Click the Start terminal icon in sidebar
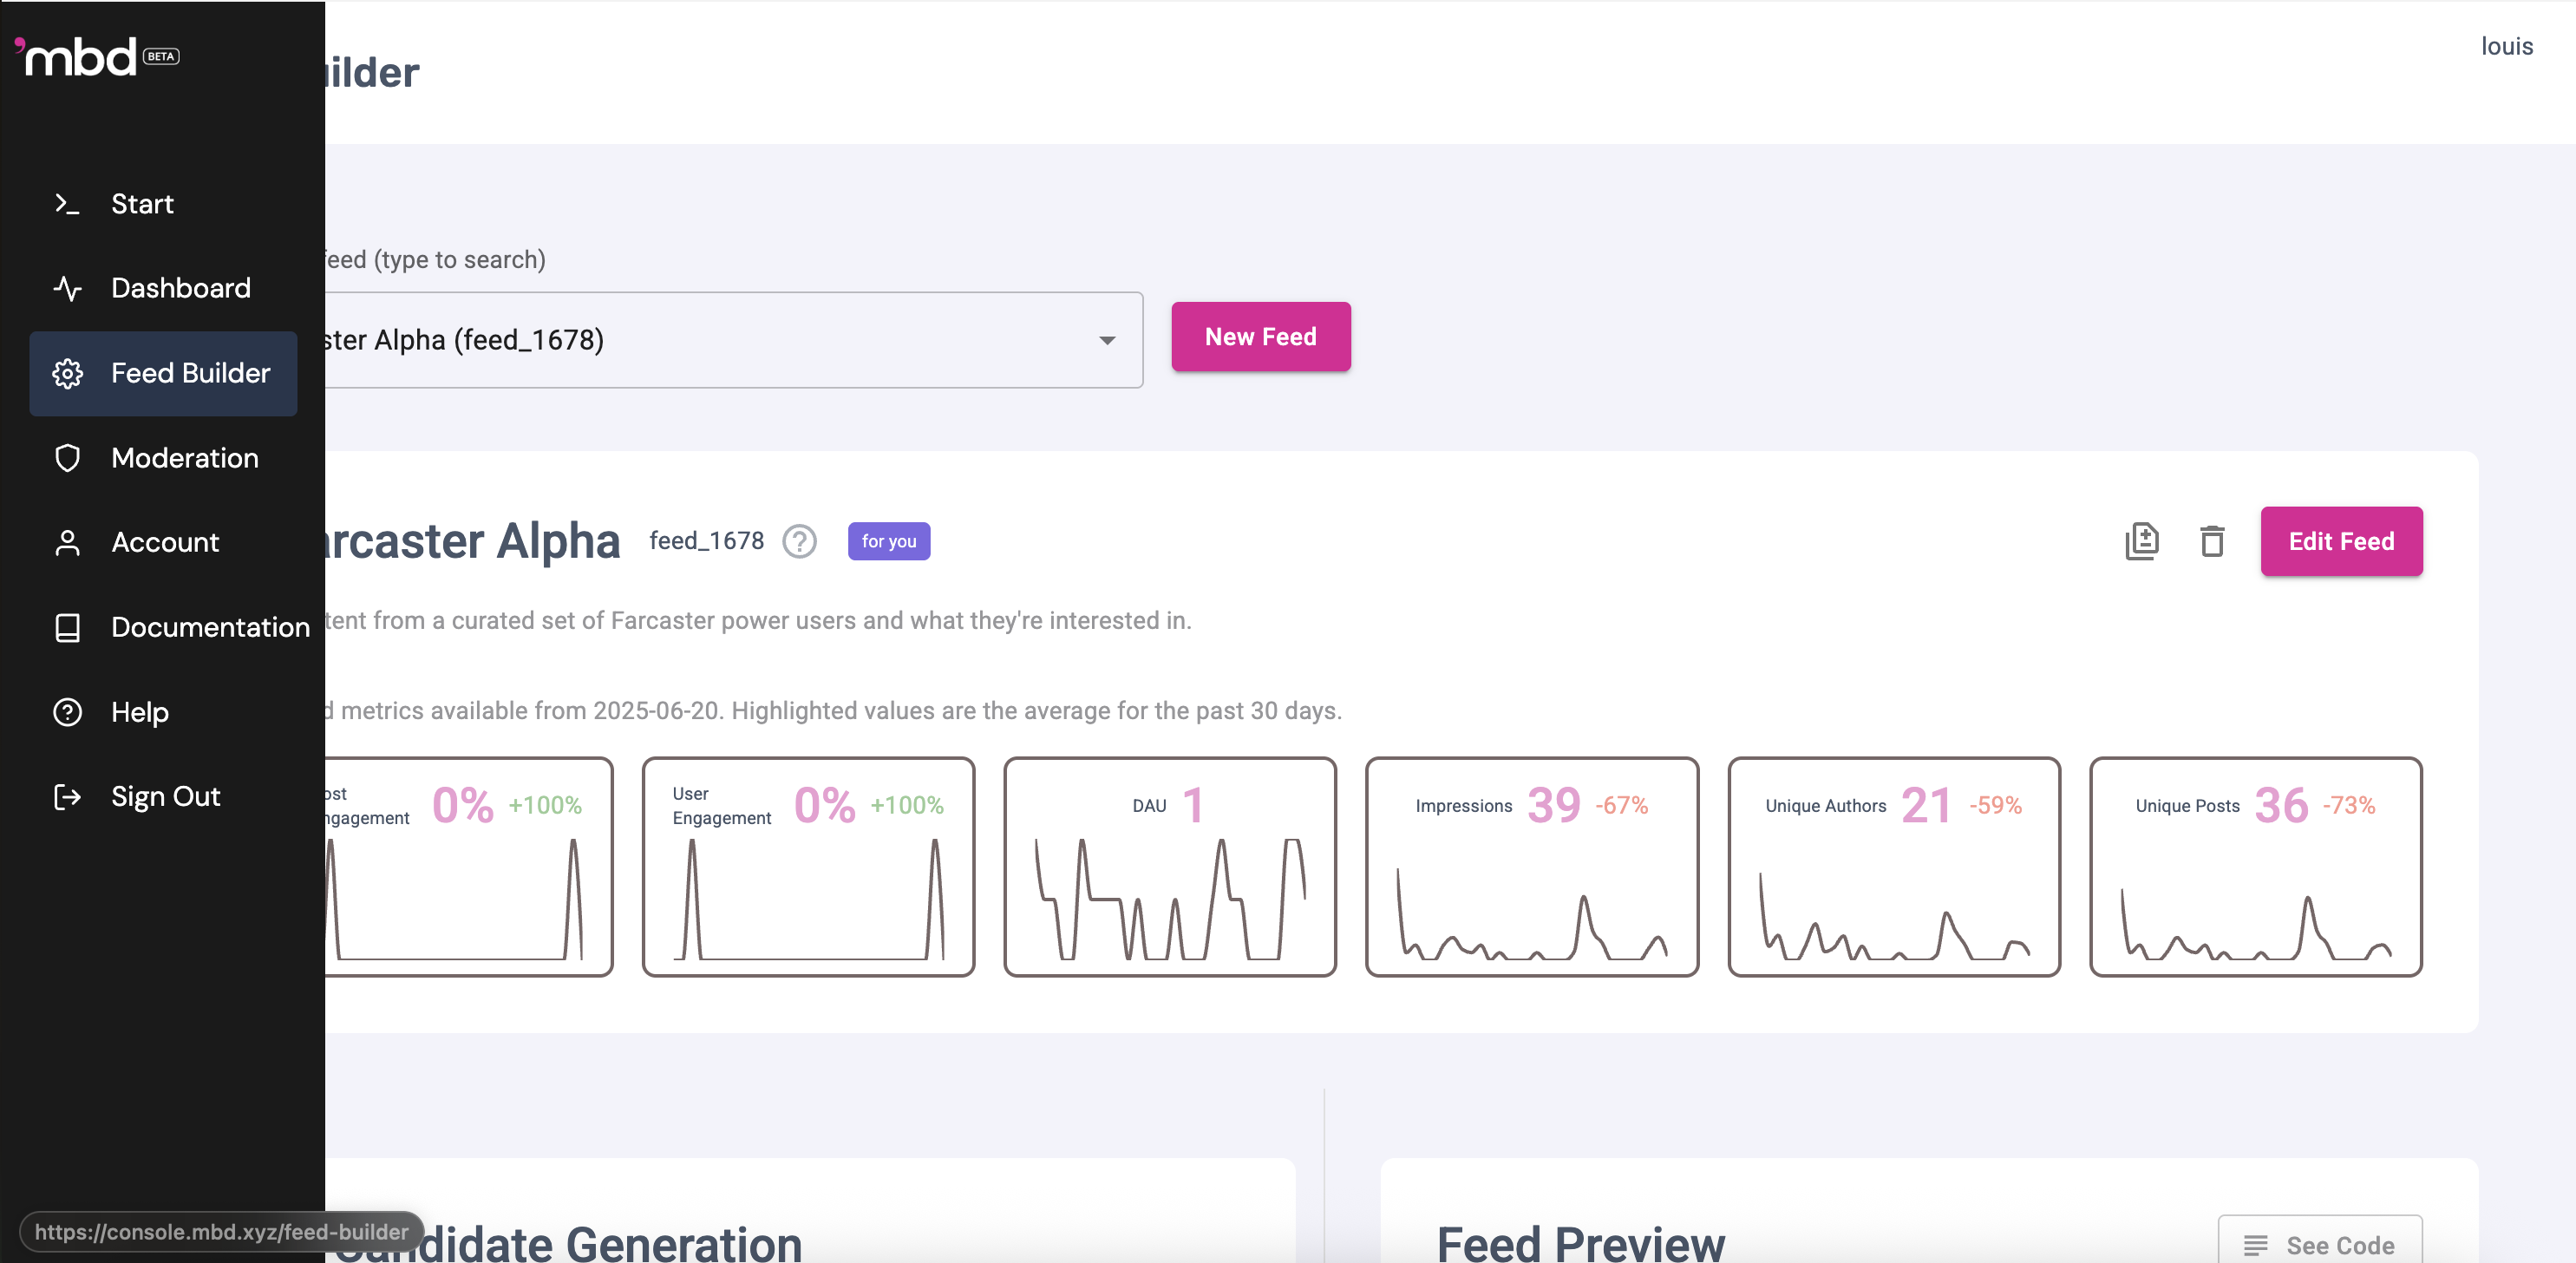Image resolution: width=2576 pixels, height=1263 pixels. click(x=67, y=204)
